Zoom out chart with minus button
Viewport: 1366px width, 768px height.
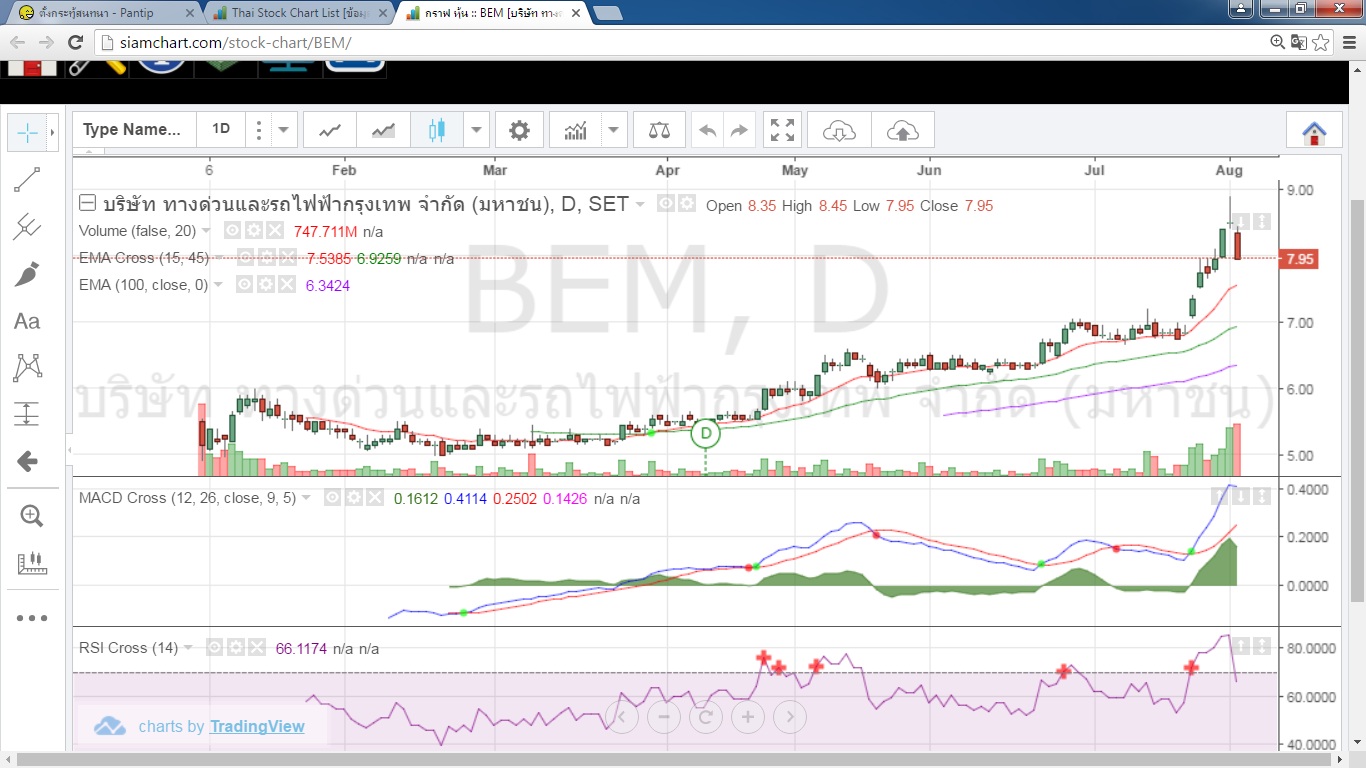[x=663, y=716]
